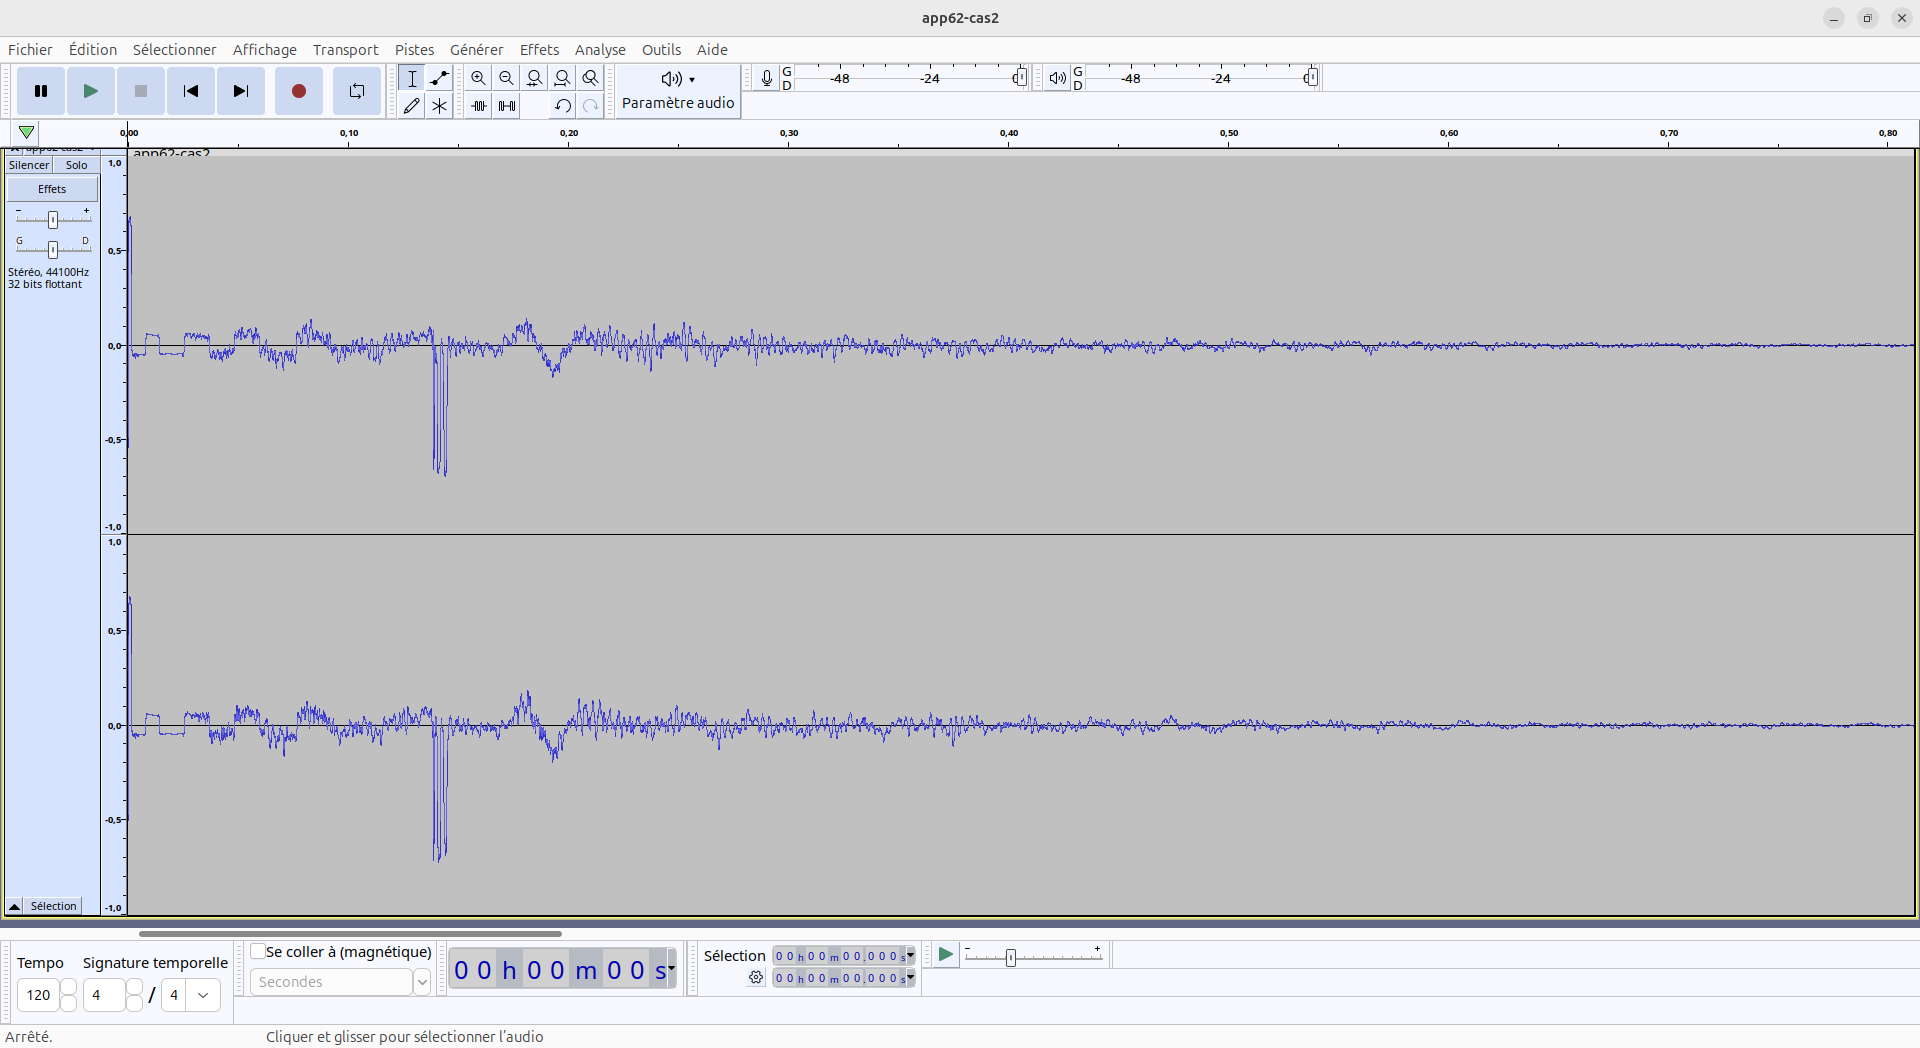Click the Record button
Image resolution: width=1920 pixels, height=1048 pixels.
[298, 91]
